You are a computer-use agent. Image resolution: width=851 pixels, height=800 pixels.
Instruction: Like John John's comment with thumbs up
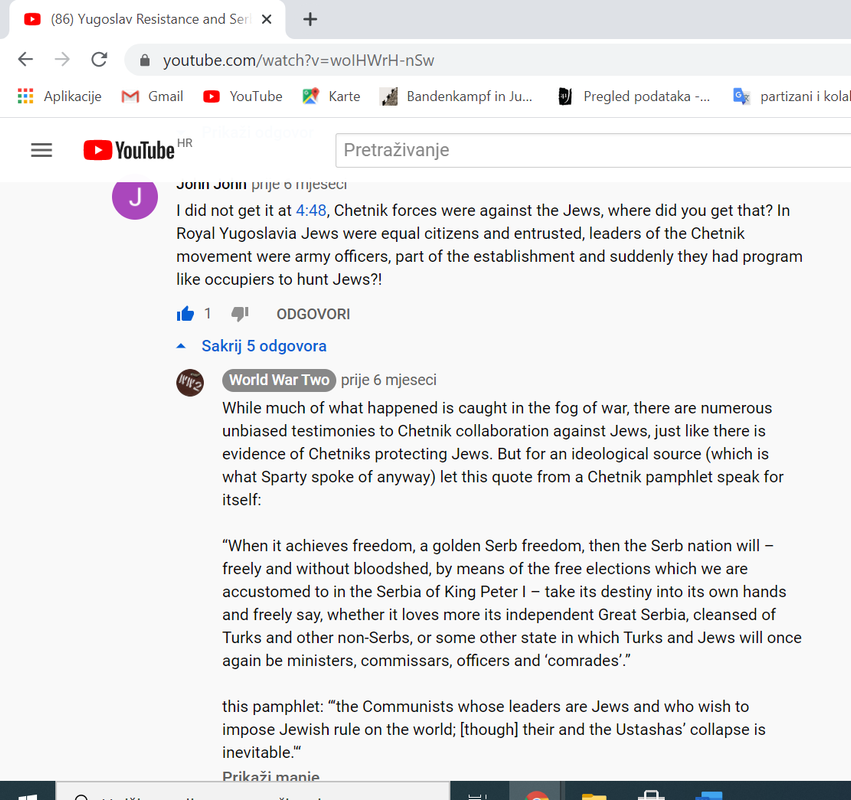[x=185, y=314]
